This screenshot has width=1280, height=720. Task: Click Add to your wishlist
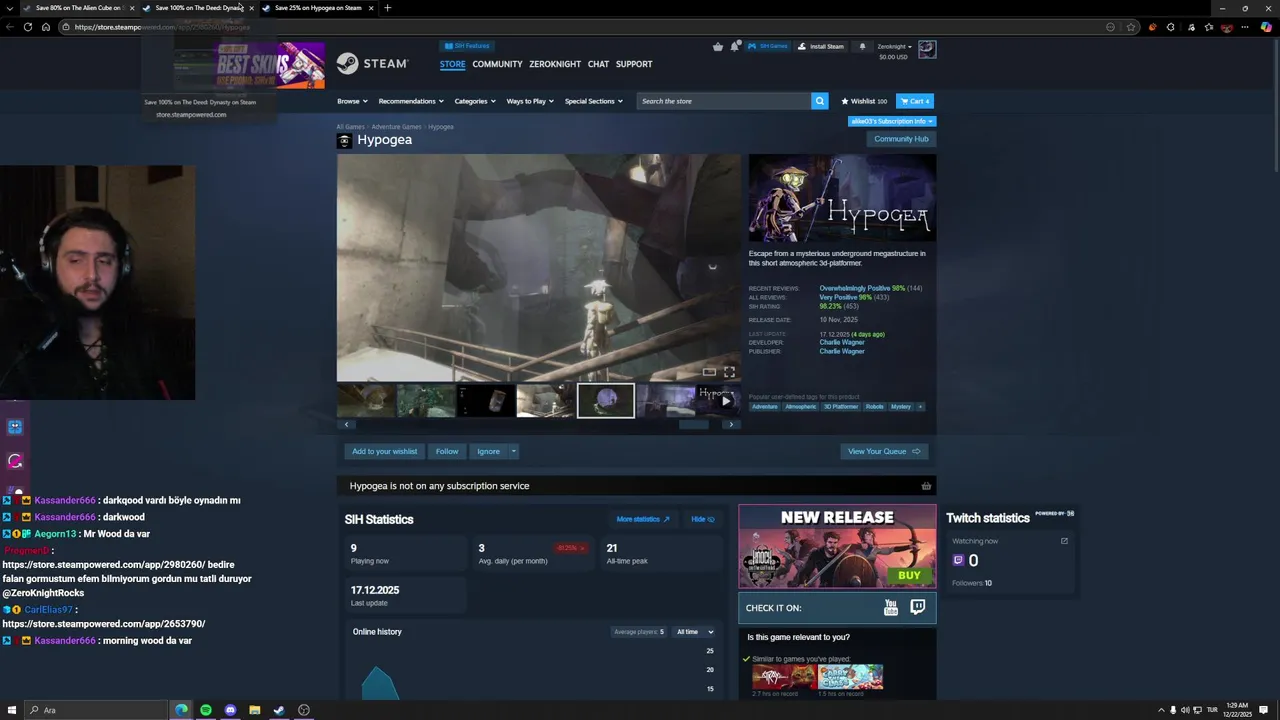[x=385, y=451]
